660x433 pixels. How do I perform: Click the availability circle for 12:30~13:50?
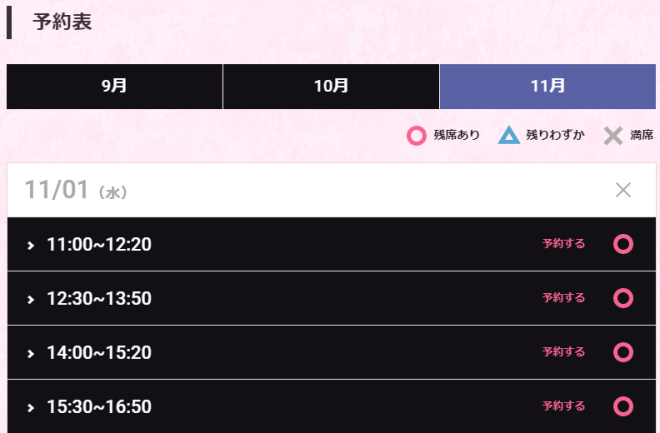pos(623,298)
